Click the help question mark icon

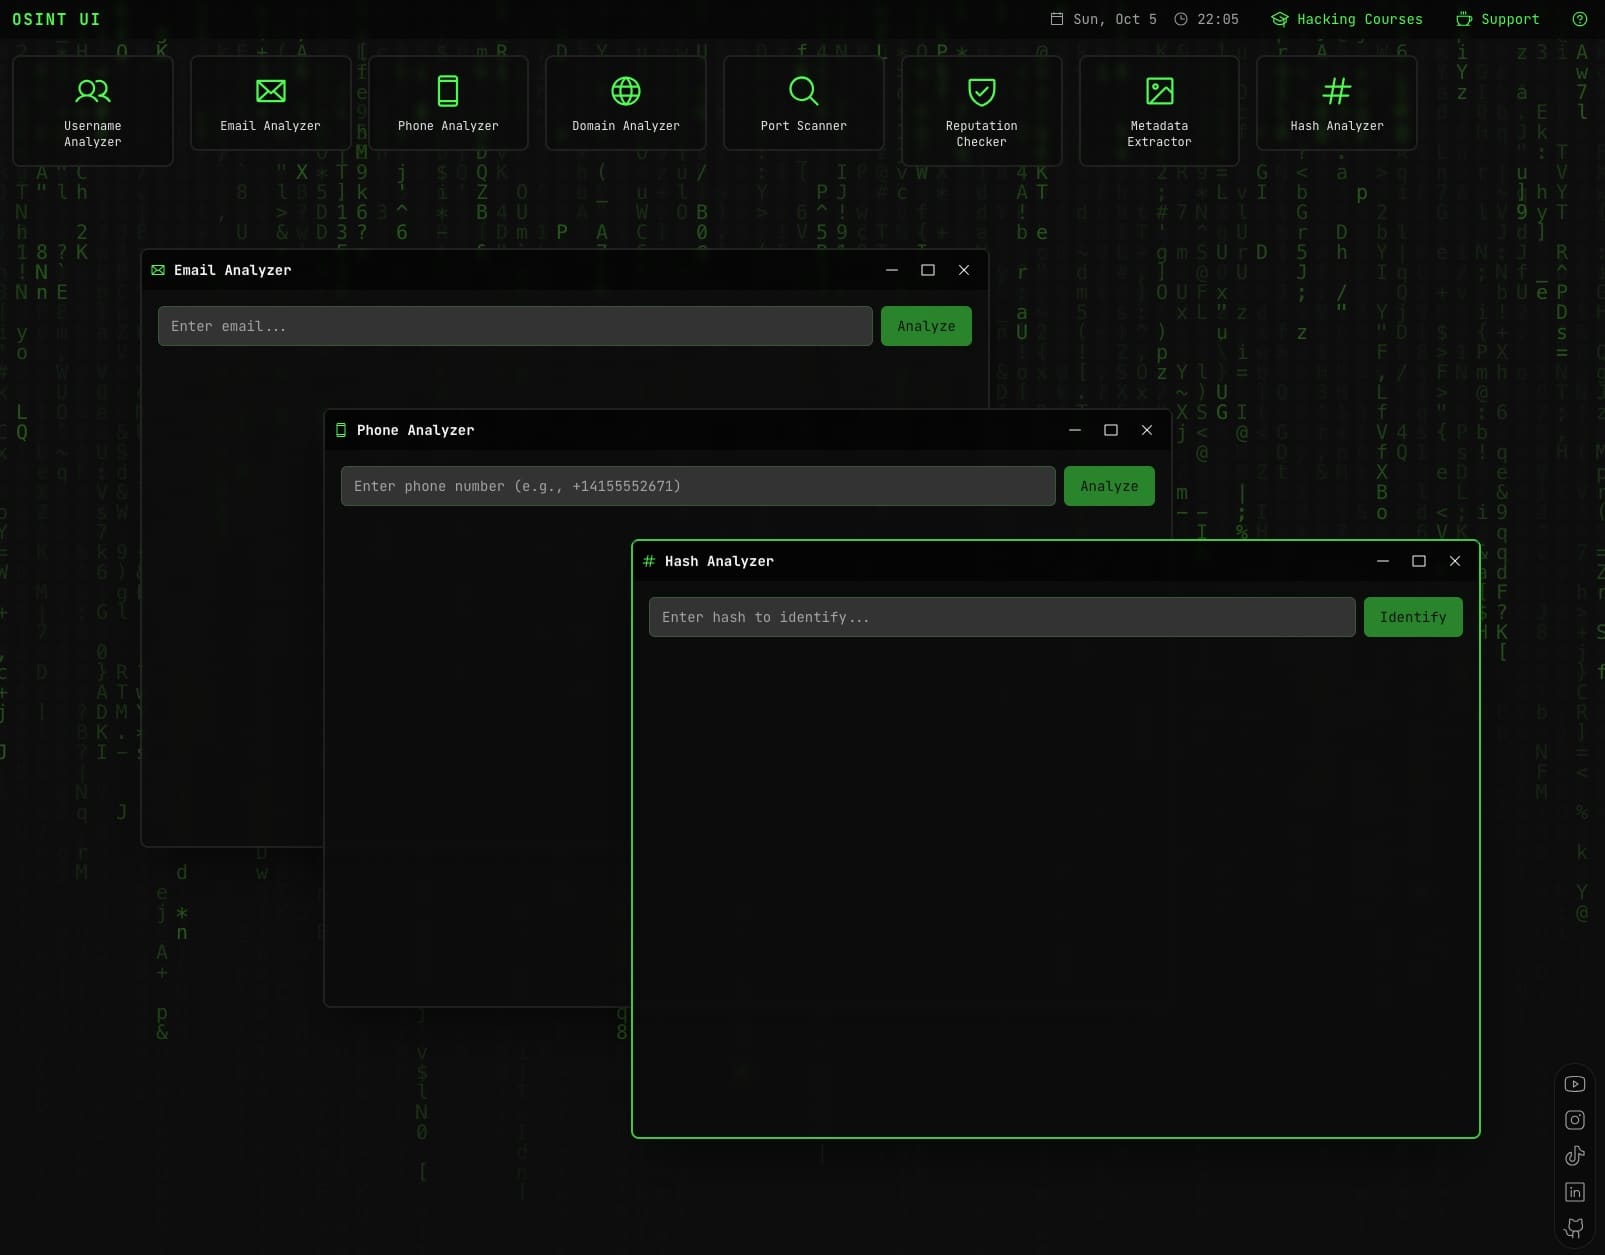pyautogui.click(x=1580, y=19)
